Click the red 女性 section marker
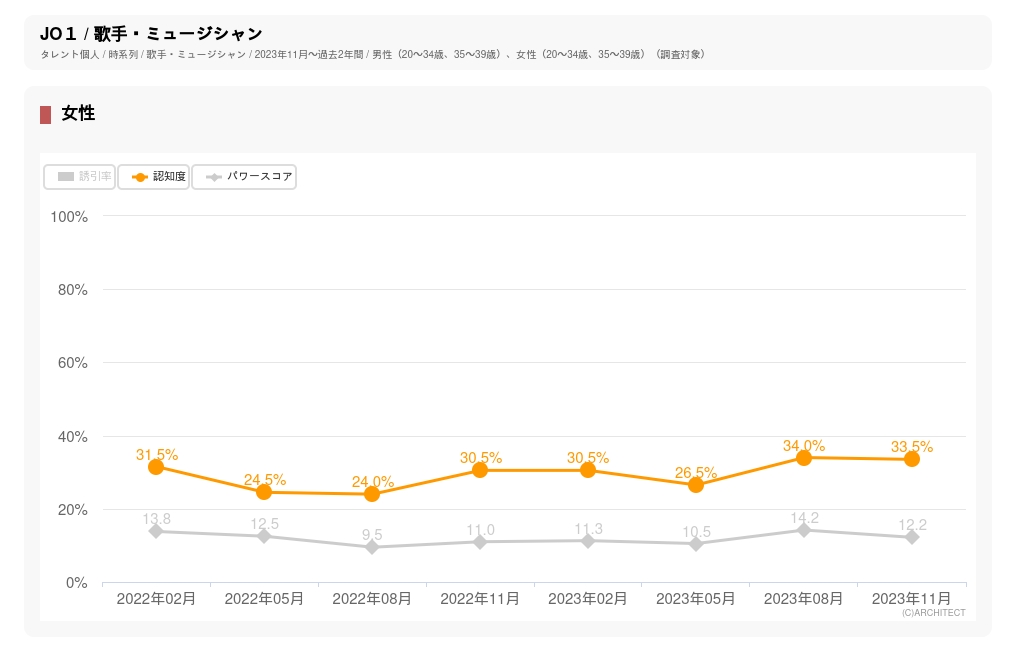The height and width of the screenshot is (653, 1024). [45, 114]
